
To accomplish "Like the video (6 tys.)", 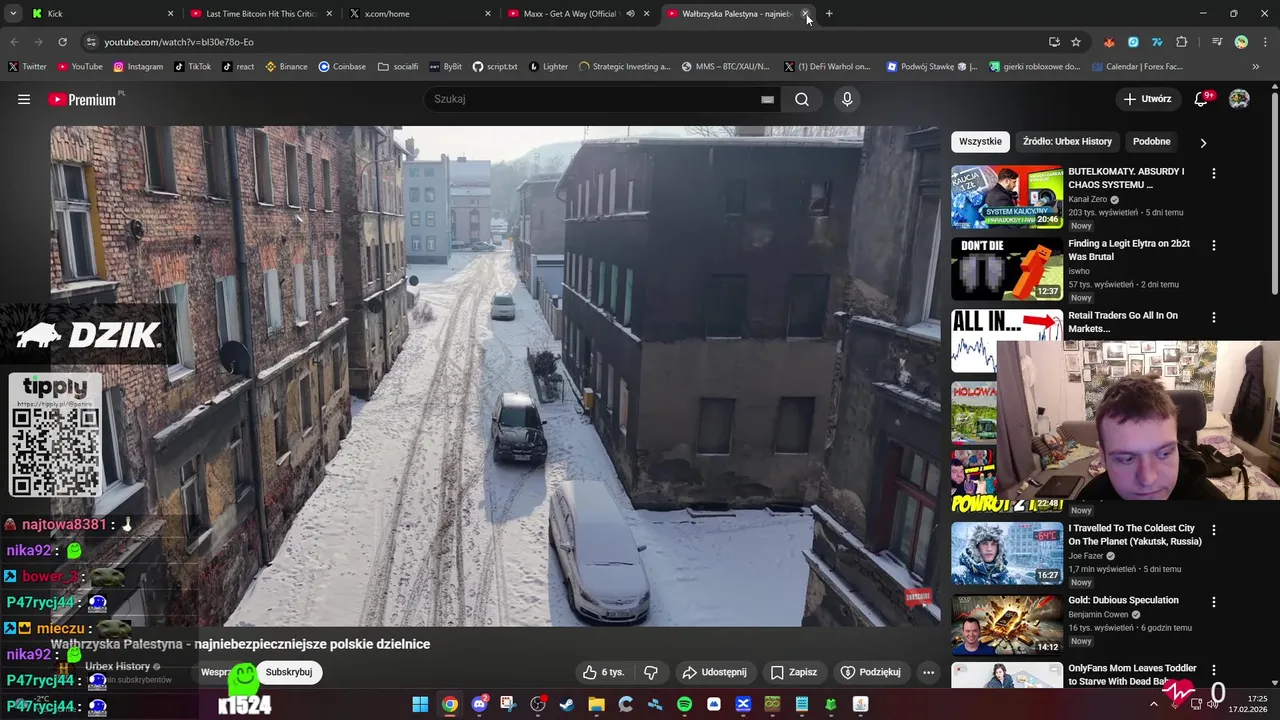I will 603,672.
